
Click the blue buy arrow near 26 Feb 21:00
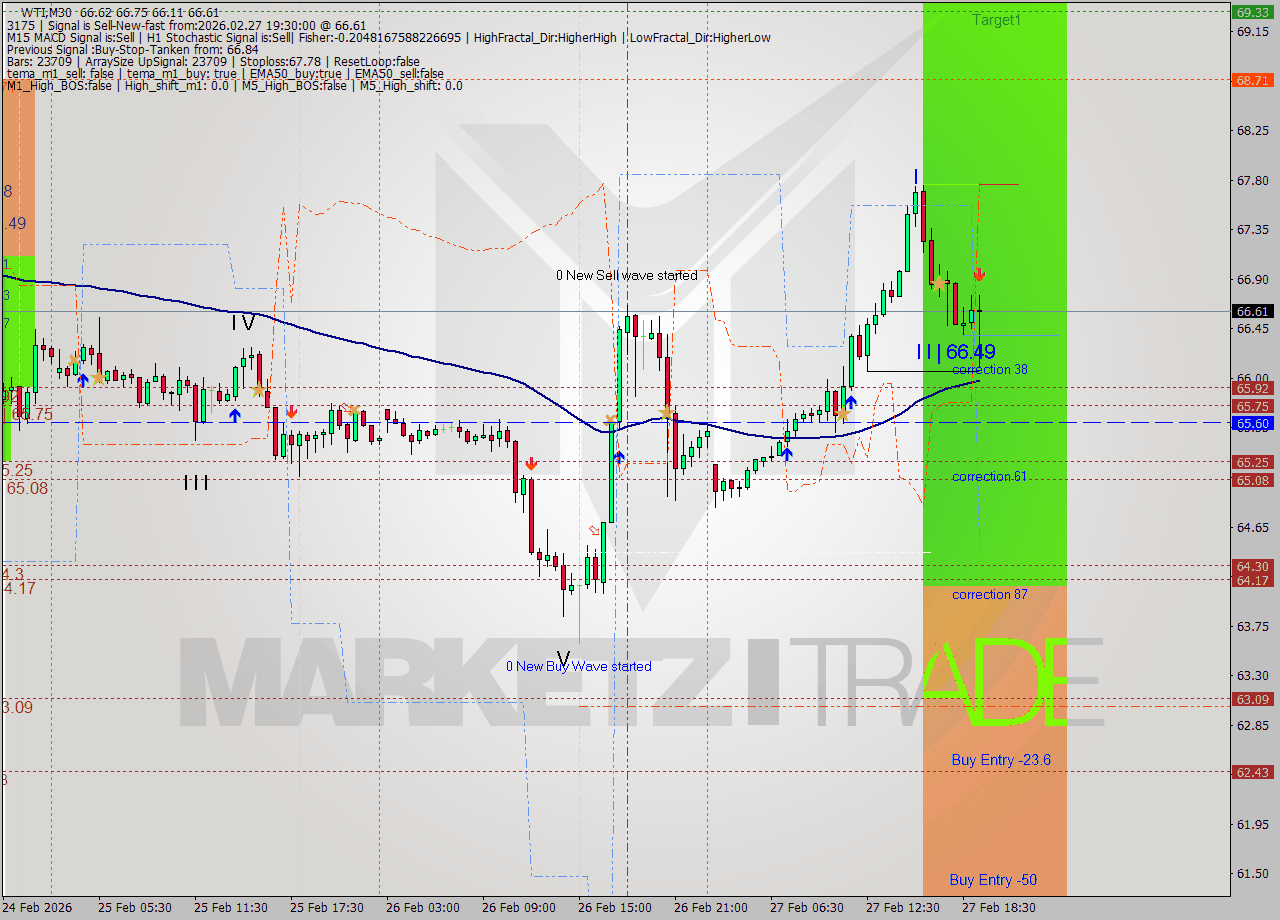786,453
